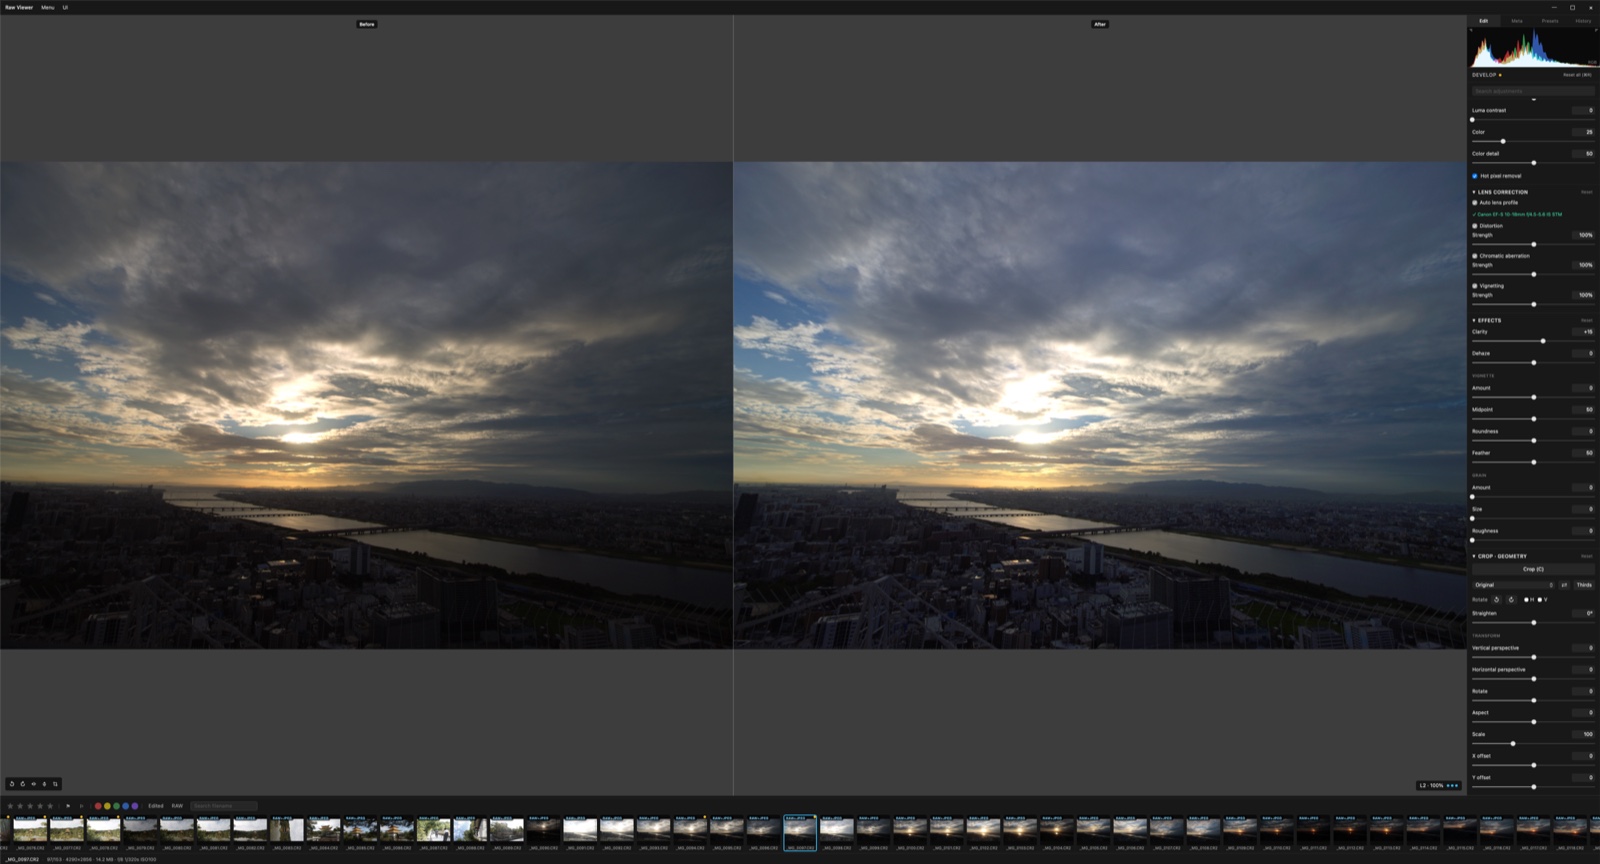Focus the Search adjustments field
1600x864 pixels.
[x=1533, y=91]
